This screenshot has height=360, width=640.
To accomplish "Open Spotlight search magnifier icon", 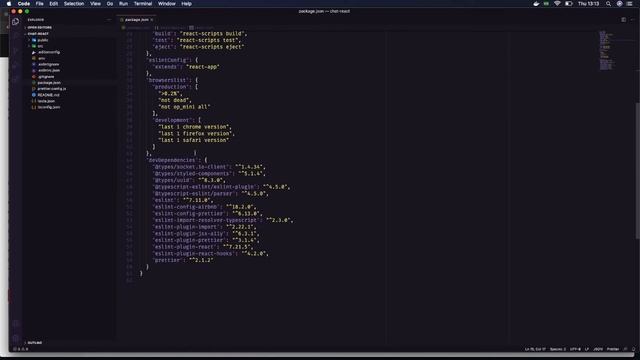I will 608,4.
